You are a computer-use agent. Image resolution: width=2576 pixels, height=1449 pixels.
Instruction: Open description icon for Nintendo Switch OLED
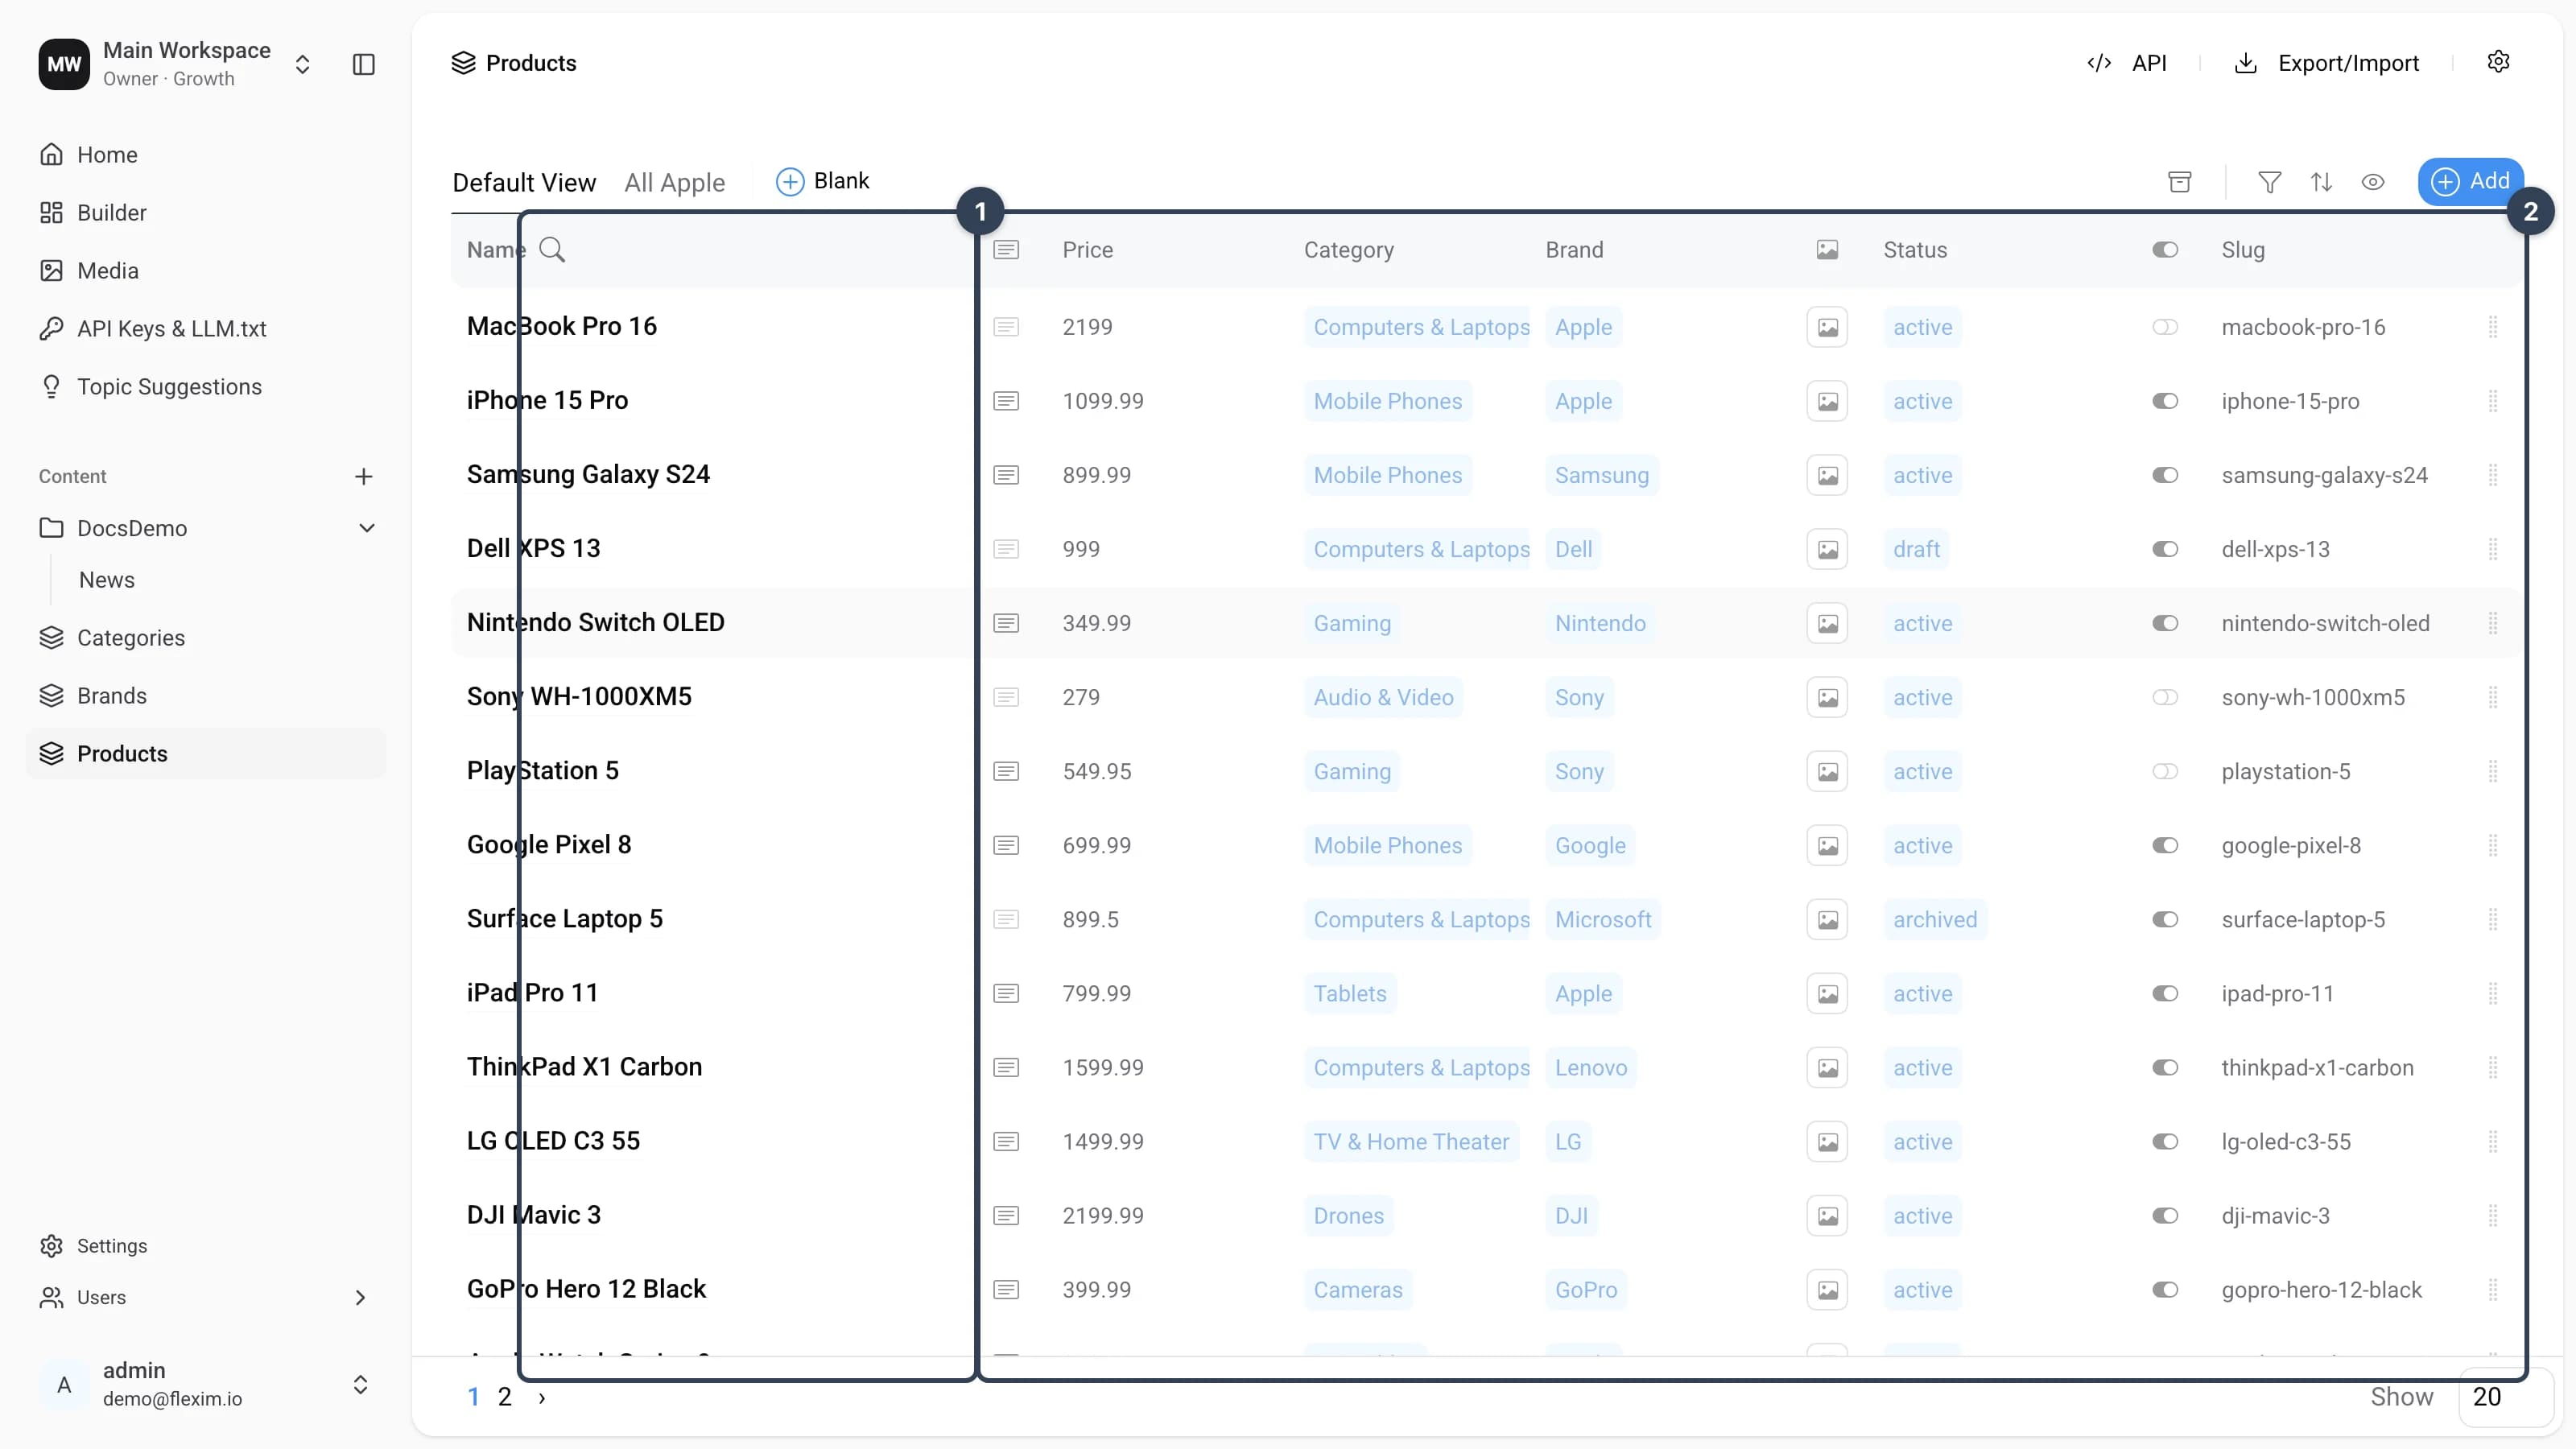click(1006, 623)
